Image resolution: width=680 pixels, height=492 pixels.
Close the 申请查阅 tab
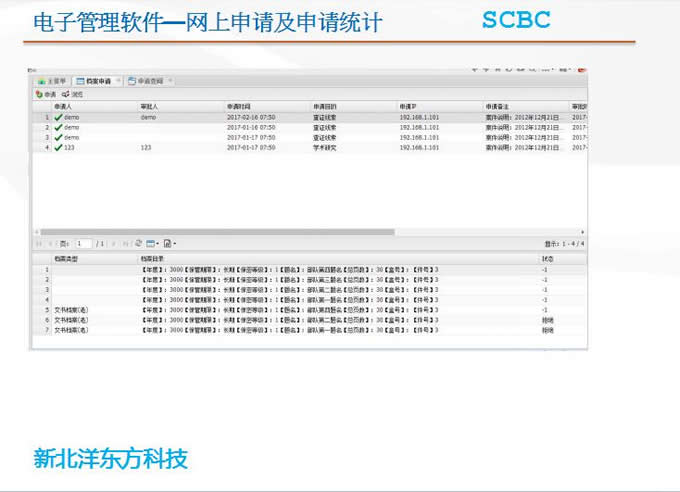(170, 81)
